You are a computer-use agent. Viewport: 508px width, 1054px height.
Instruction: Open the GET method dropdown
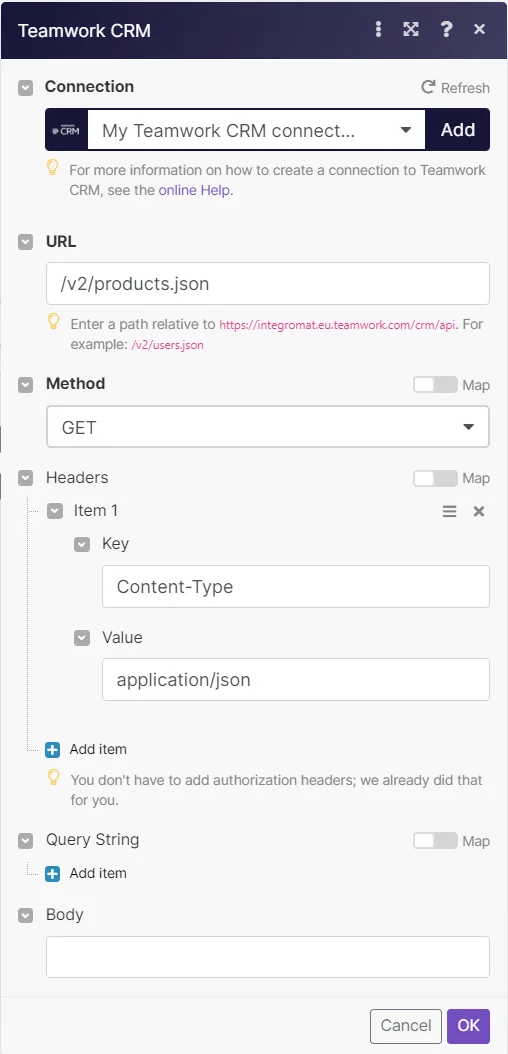point(267,427)
